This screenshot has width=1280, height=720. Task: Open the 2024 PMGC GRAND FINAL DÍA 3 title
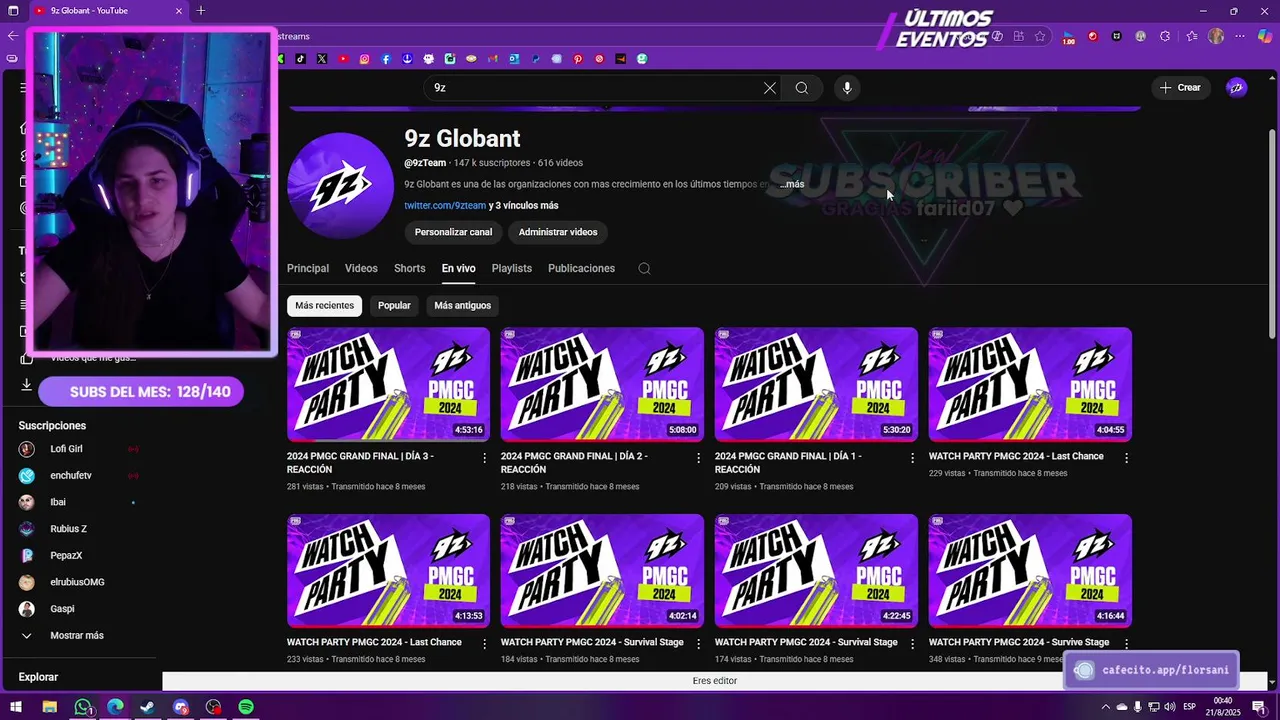[x=360, y=462]
